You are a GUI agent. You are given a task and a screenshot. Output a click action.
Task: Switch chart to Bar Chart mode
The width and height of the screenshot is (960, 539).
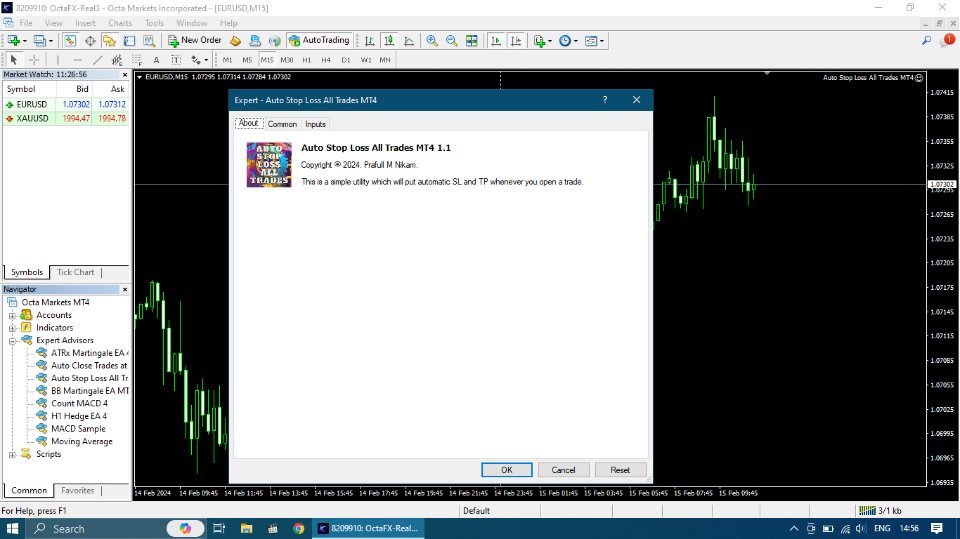click(x=369, y=40)
